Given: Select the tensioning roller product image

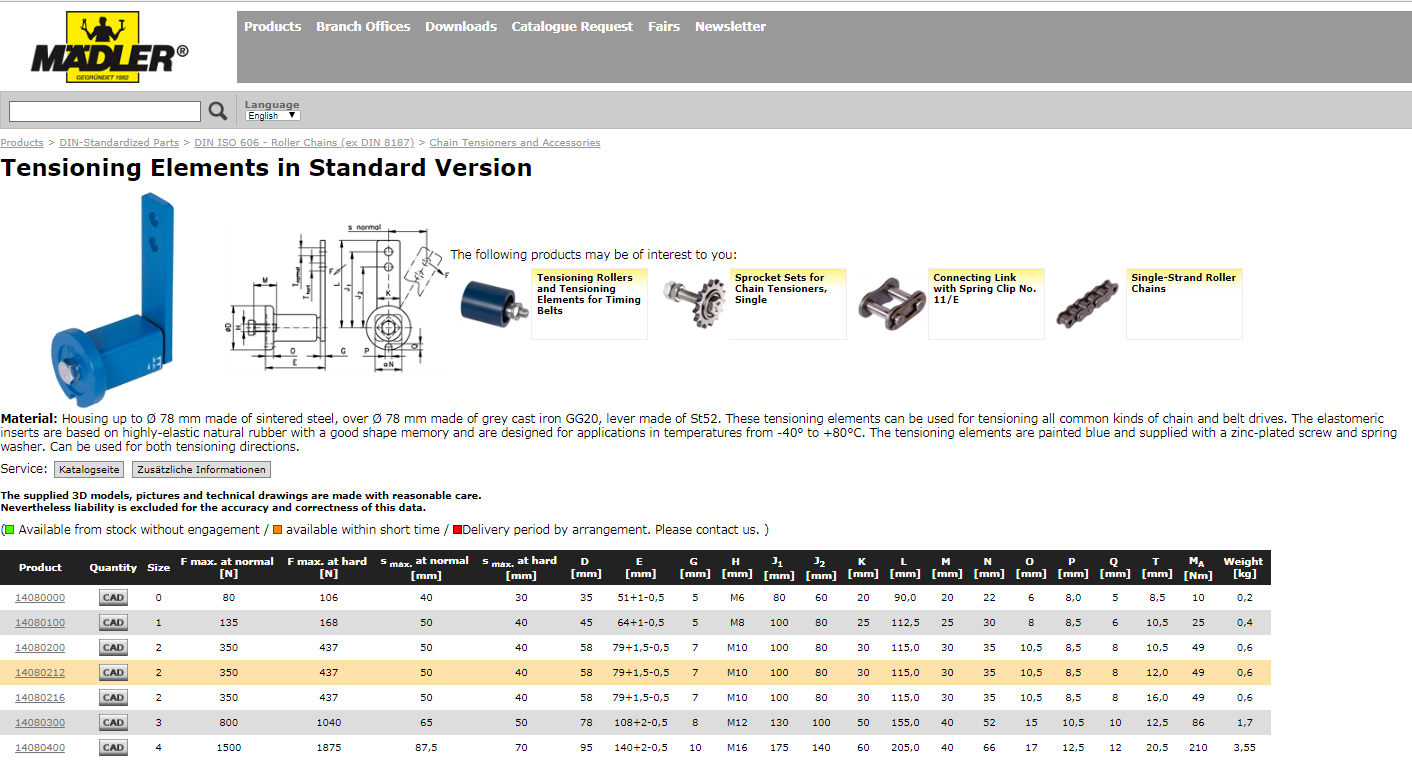Looking at the screenshot, I should pyautogui.click(x=490, y=302).
